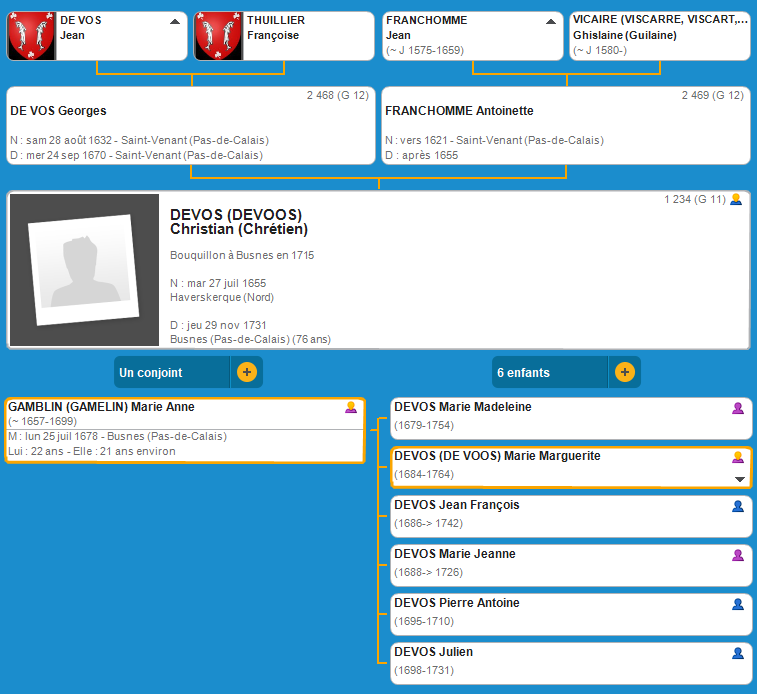Expand ancestors arrow on FRANCHOMME Jean card
This screenshot has height=694, width=757.
551,21
